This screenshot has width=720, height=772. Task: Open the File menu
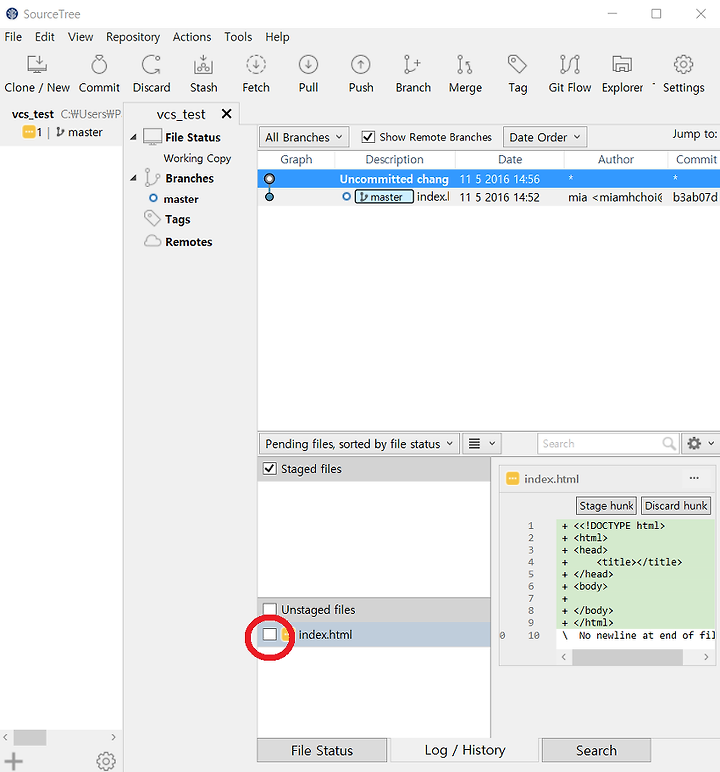pos(13,37)
